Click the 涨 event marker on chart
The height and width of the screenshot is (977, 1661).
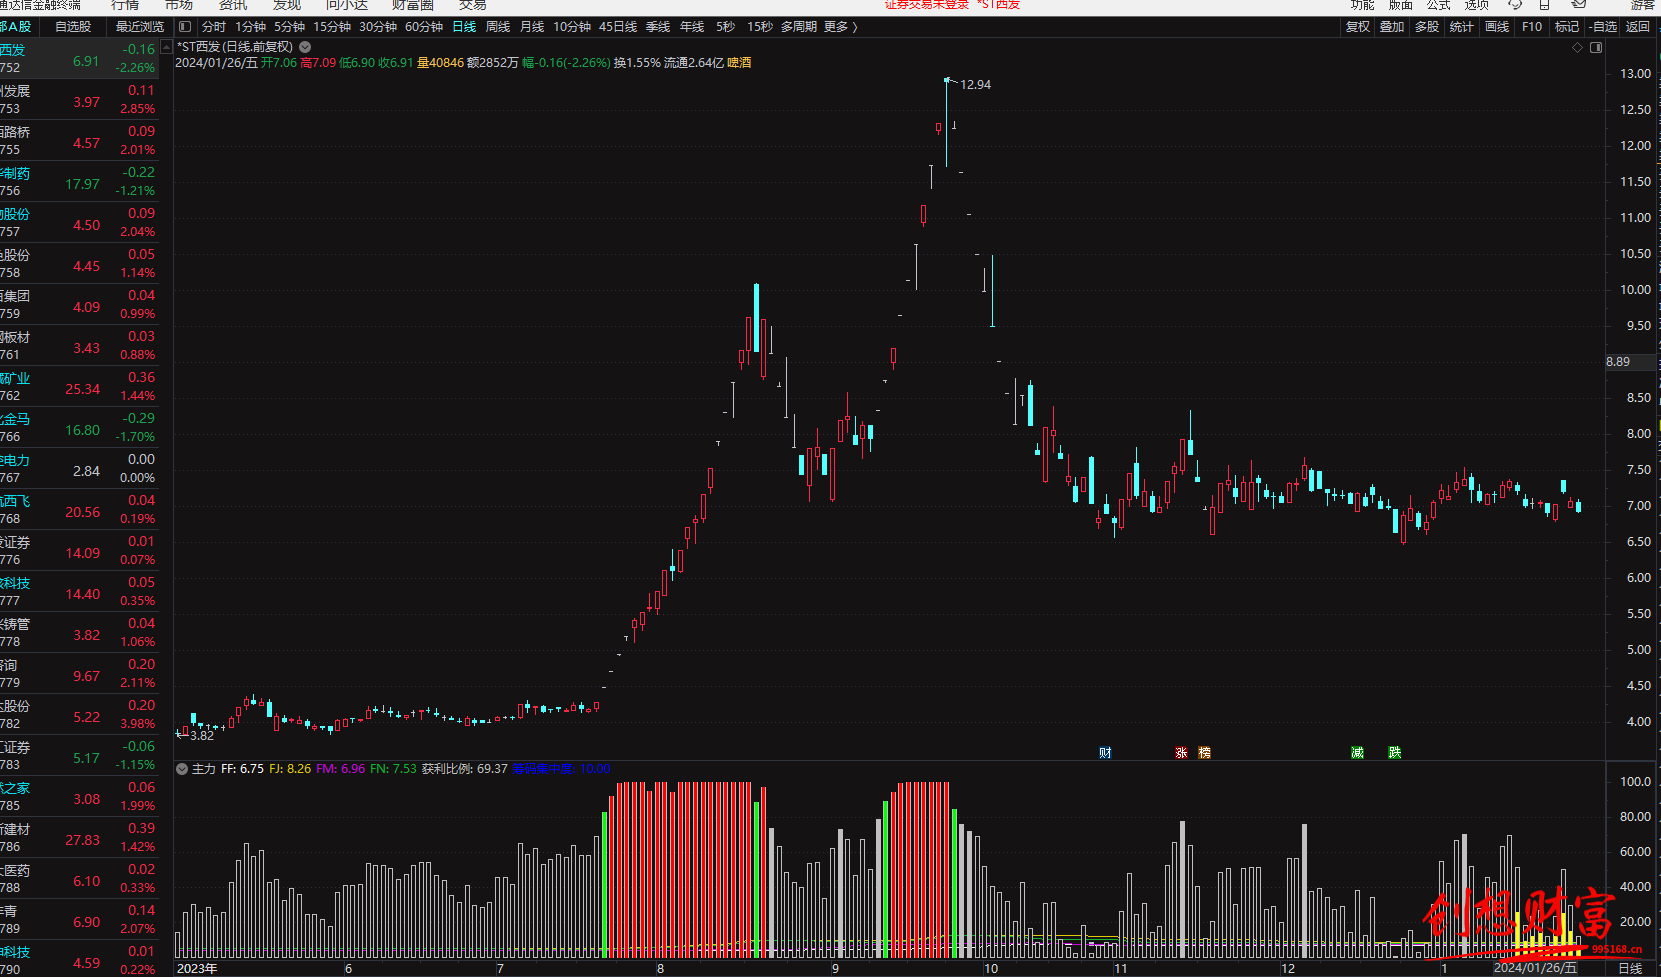(1181, 753)
